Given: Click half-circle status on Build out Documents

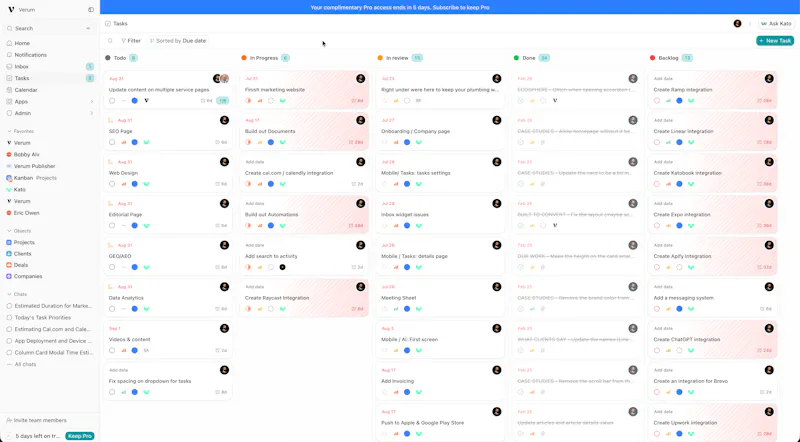Looking at the screenshot, I should click(x=248, y=142).
